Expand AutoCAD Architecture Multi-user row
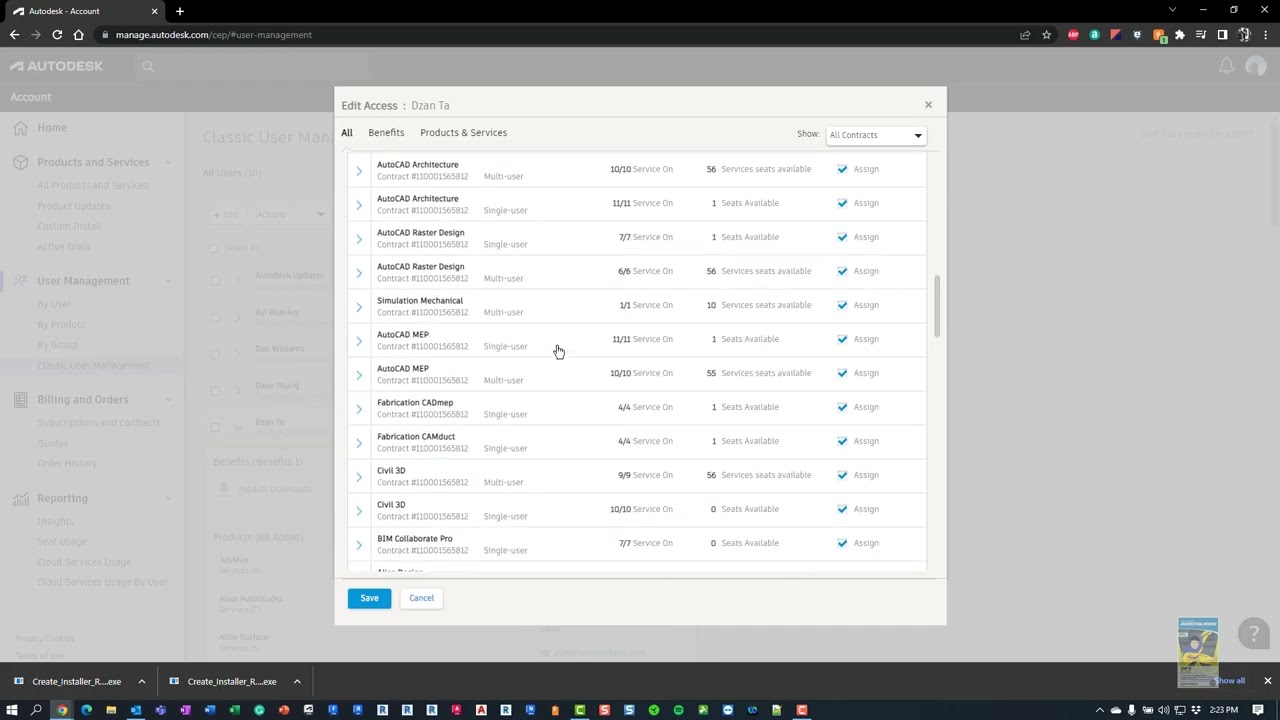 359,171
